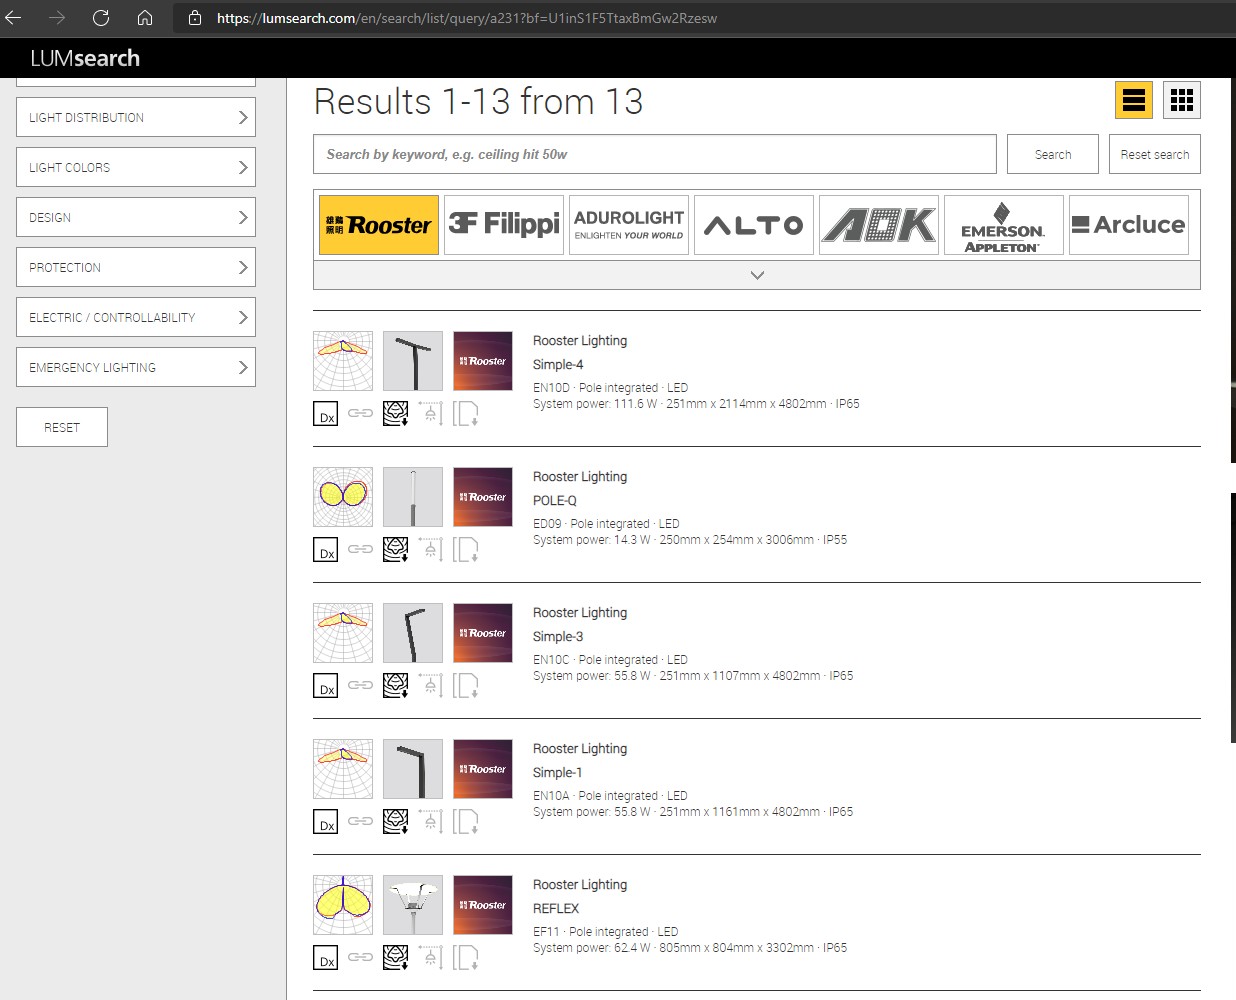Screen dimensions: 1236x1000
Task: Go back to previous browser page
Action: (14, 18)
